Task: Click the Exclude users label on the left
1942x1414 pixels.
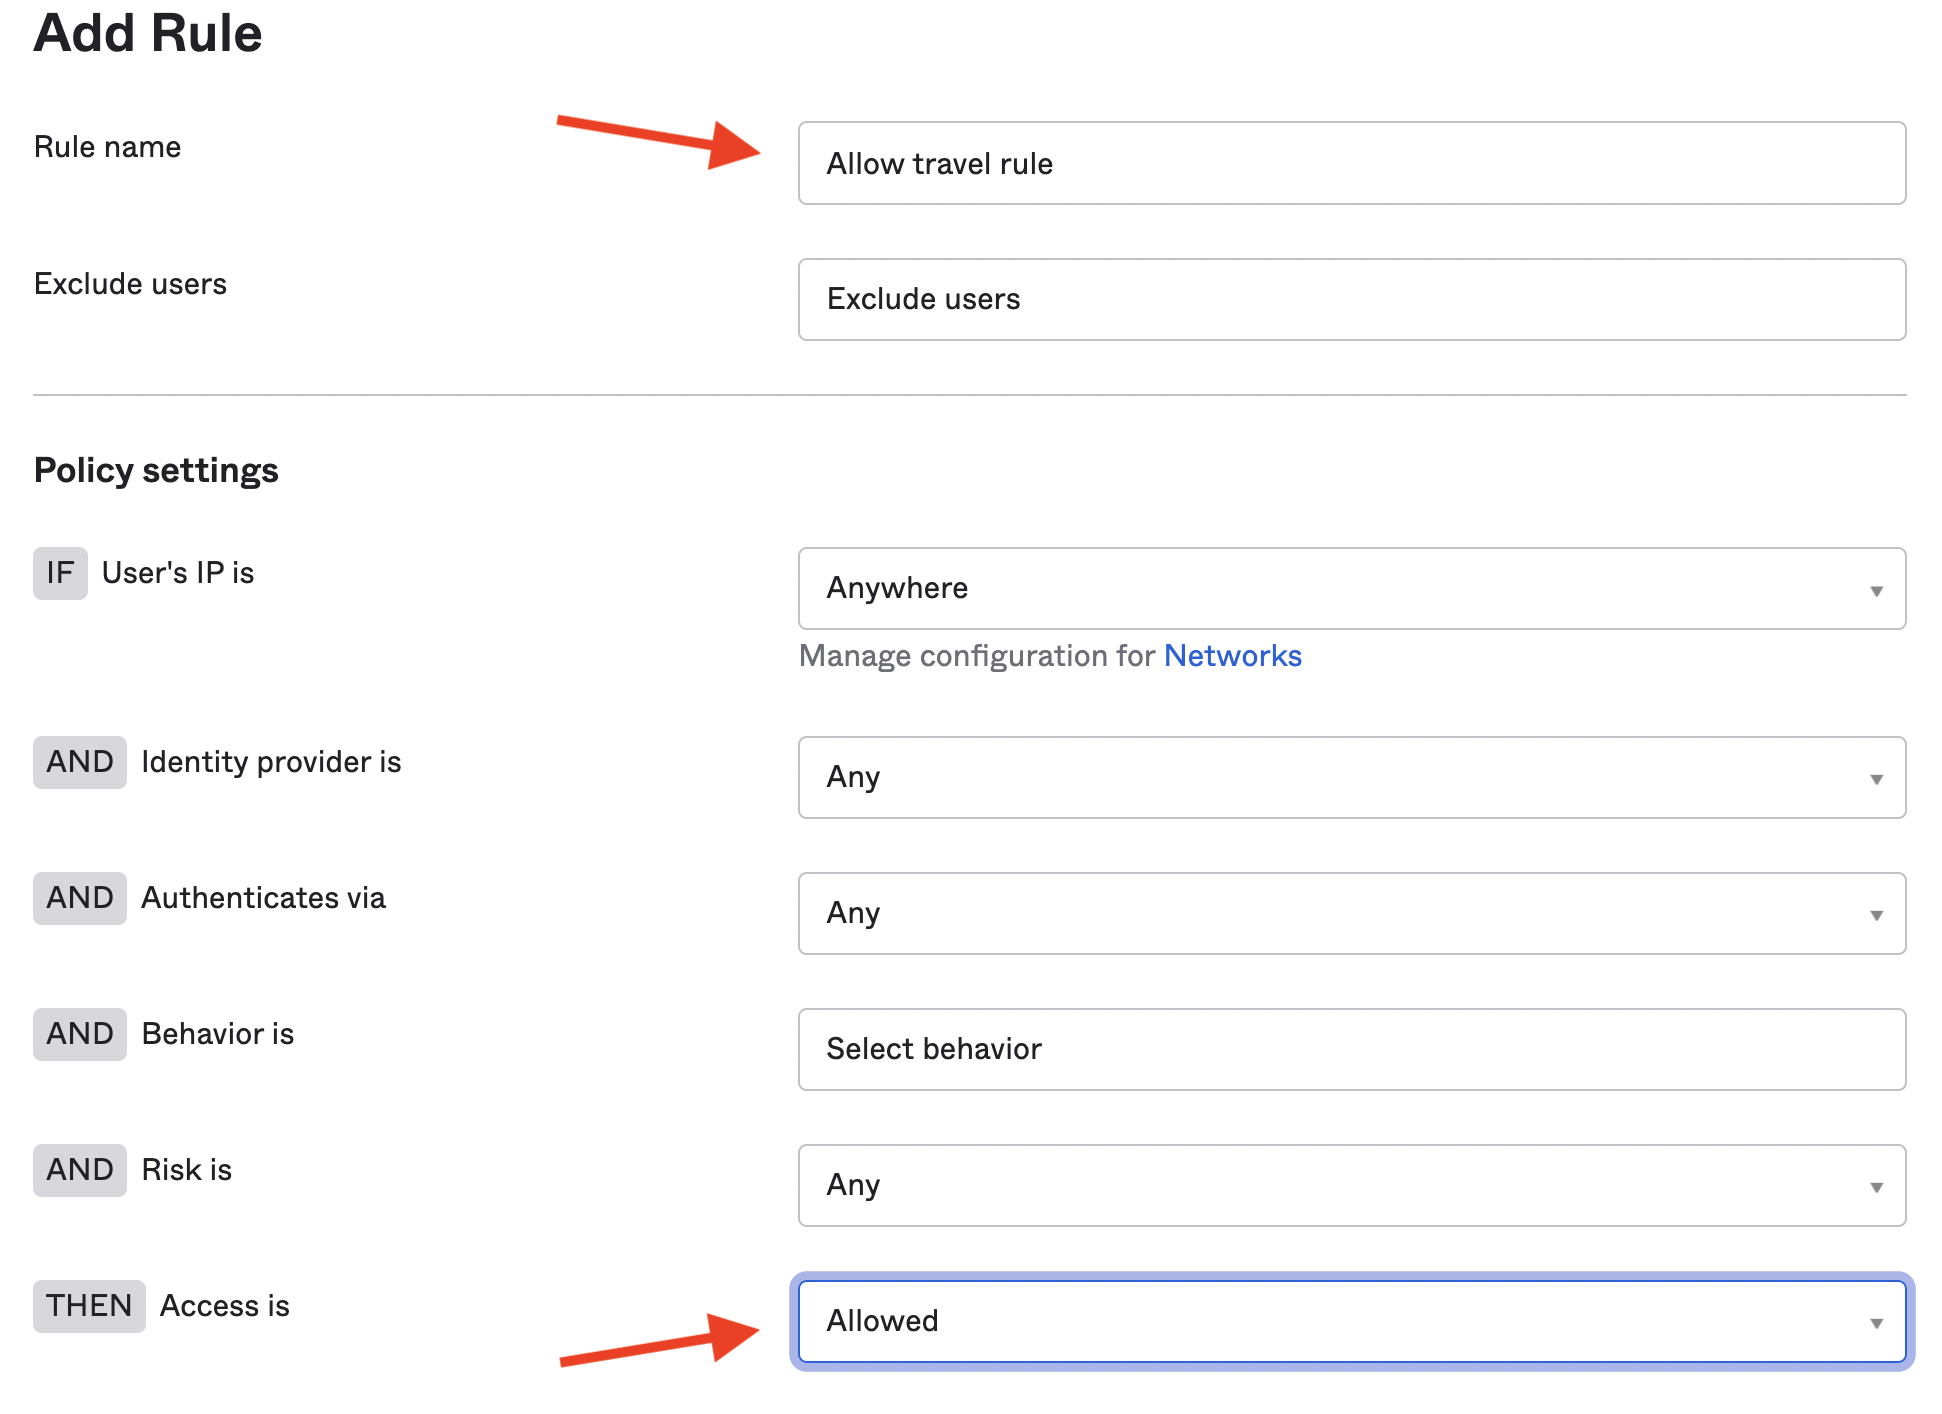Action: coord(130,284)
